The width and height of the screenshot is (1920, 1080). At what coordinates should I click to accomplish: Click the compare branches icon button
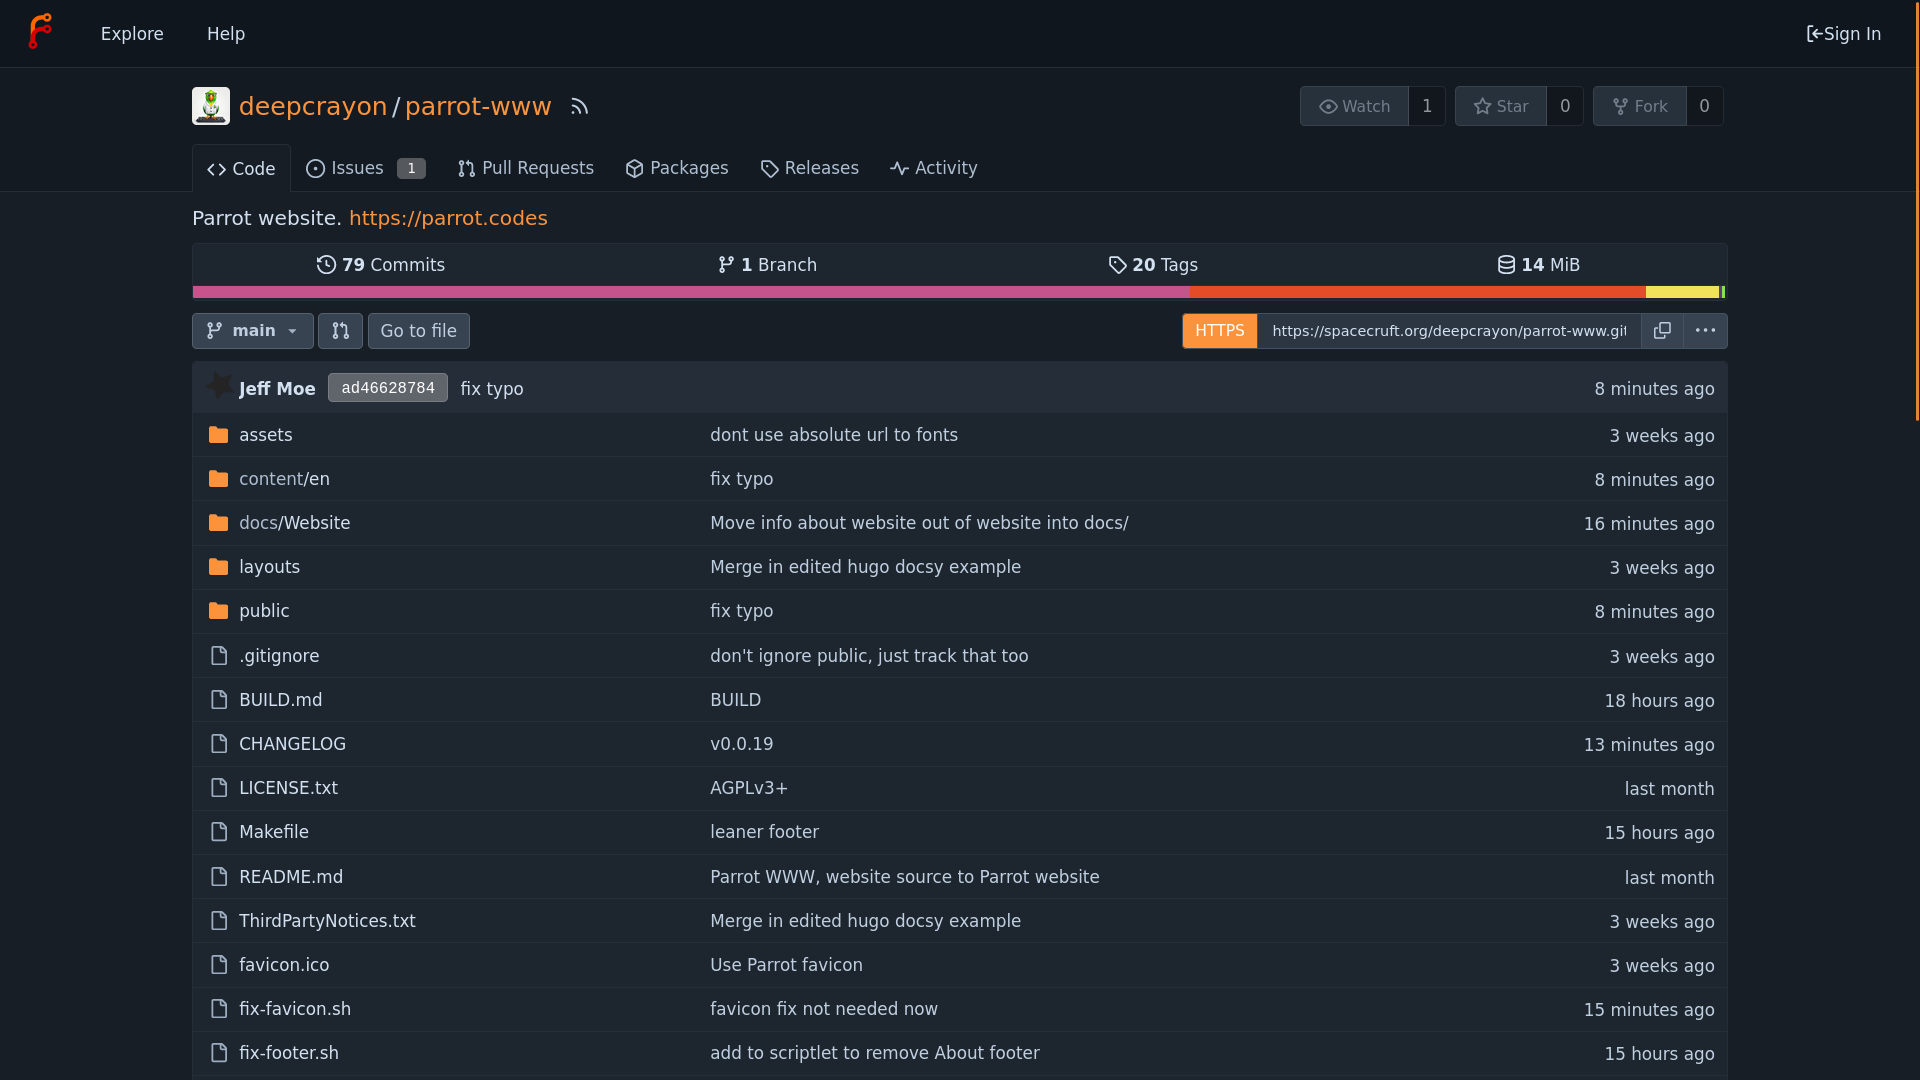(x=340, y=331)
